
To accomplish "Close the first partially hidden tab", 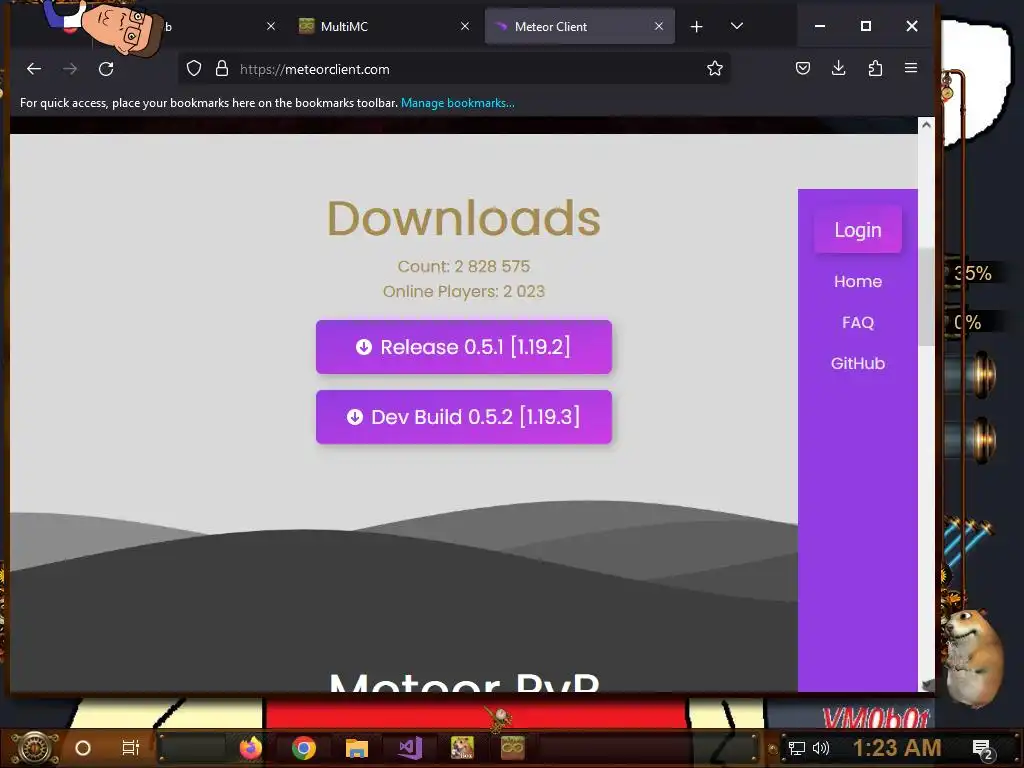I will coord(271,26).
